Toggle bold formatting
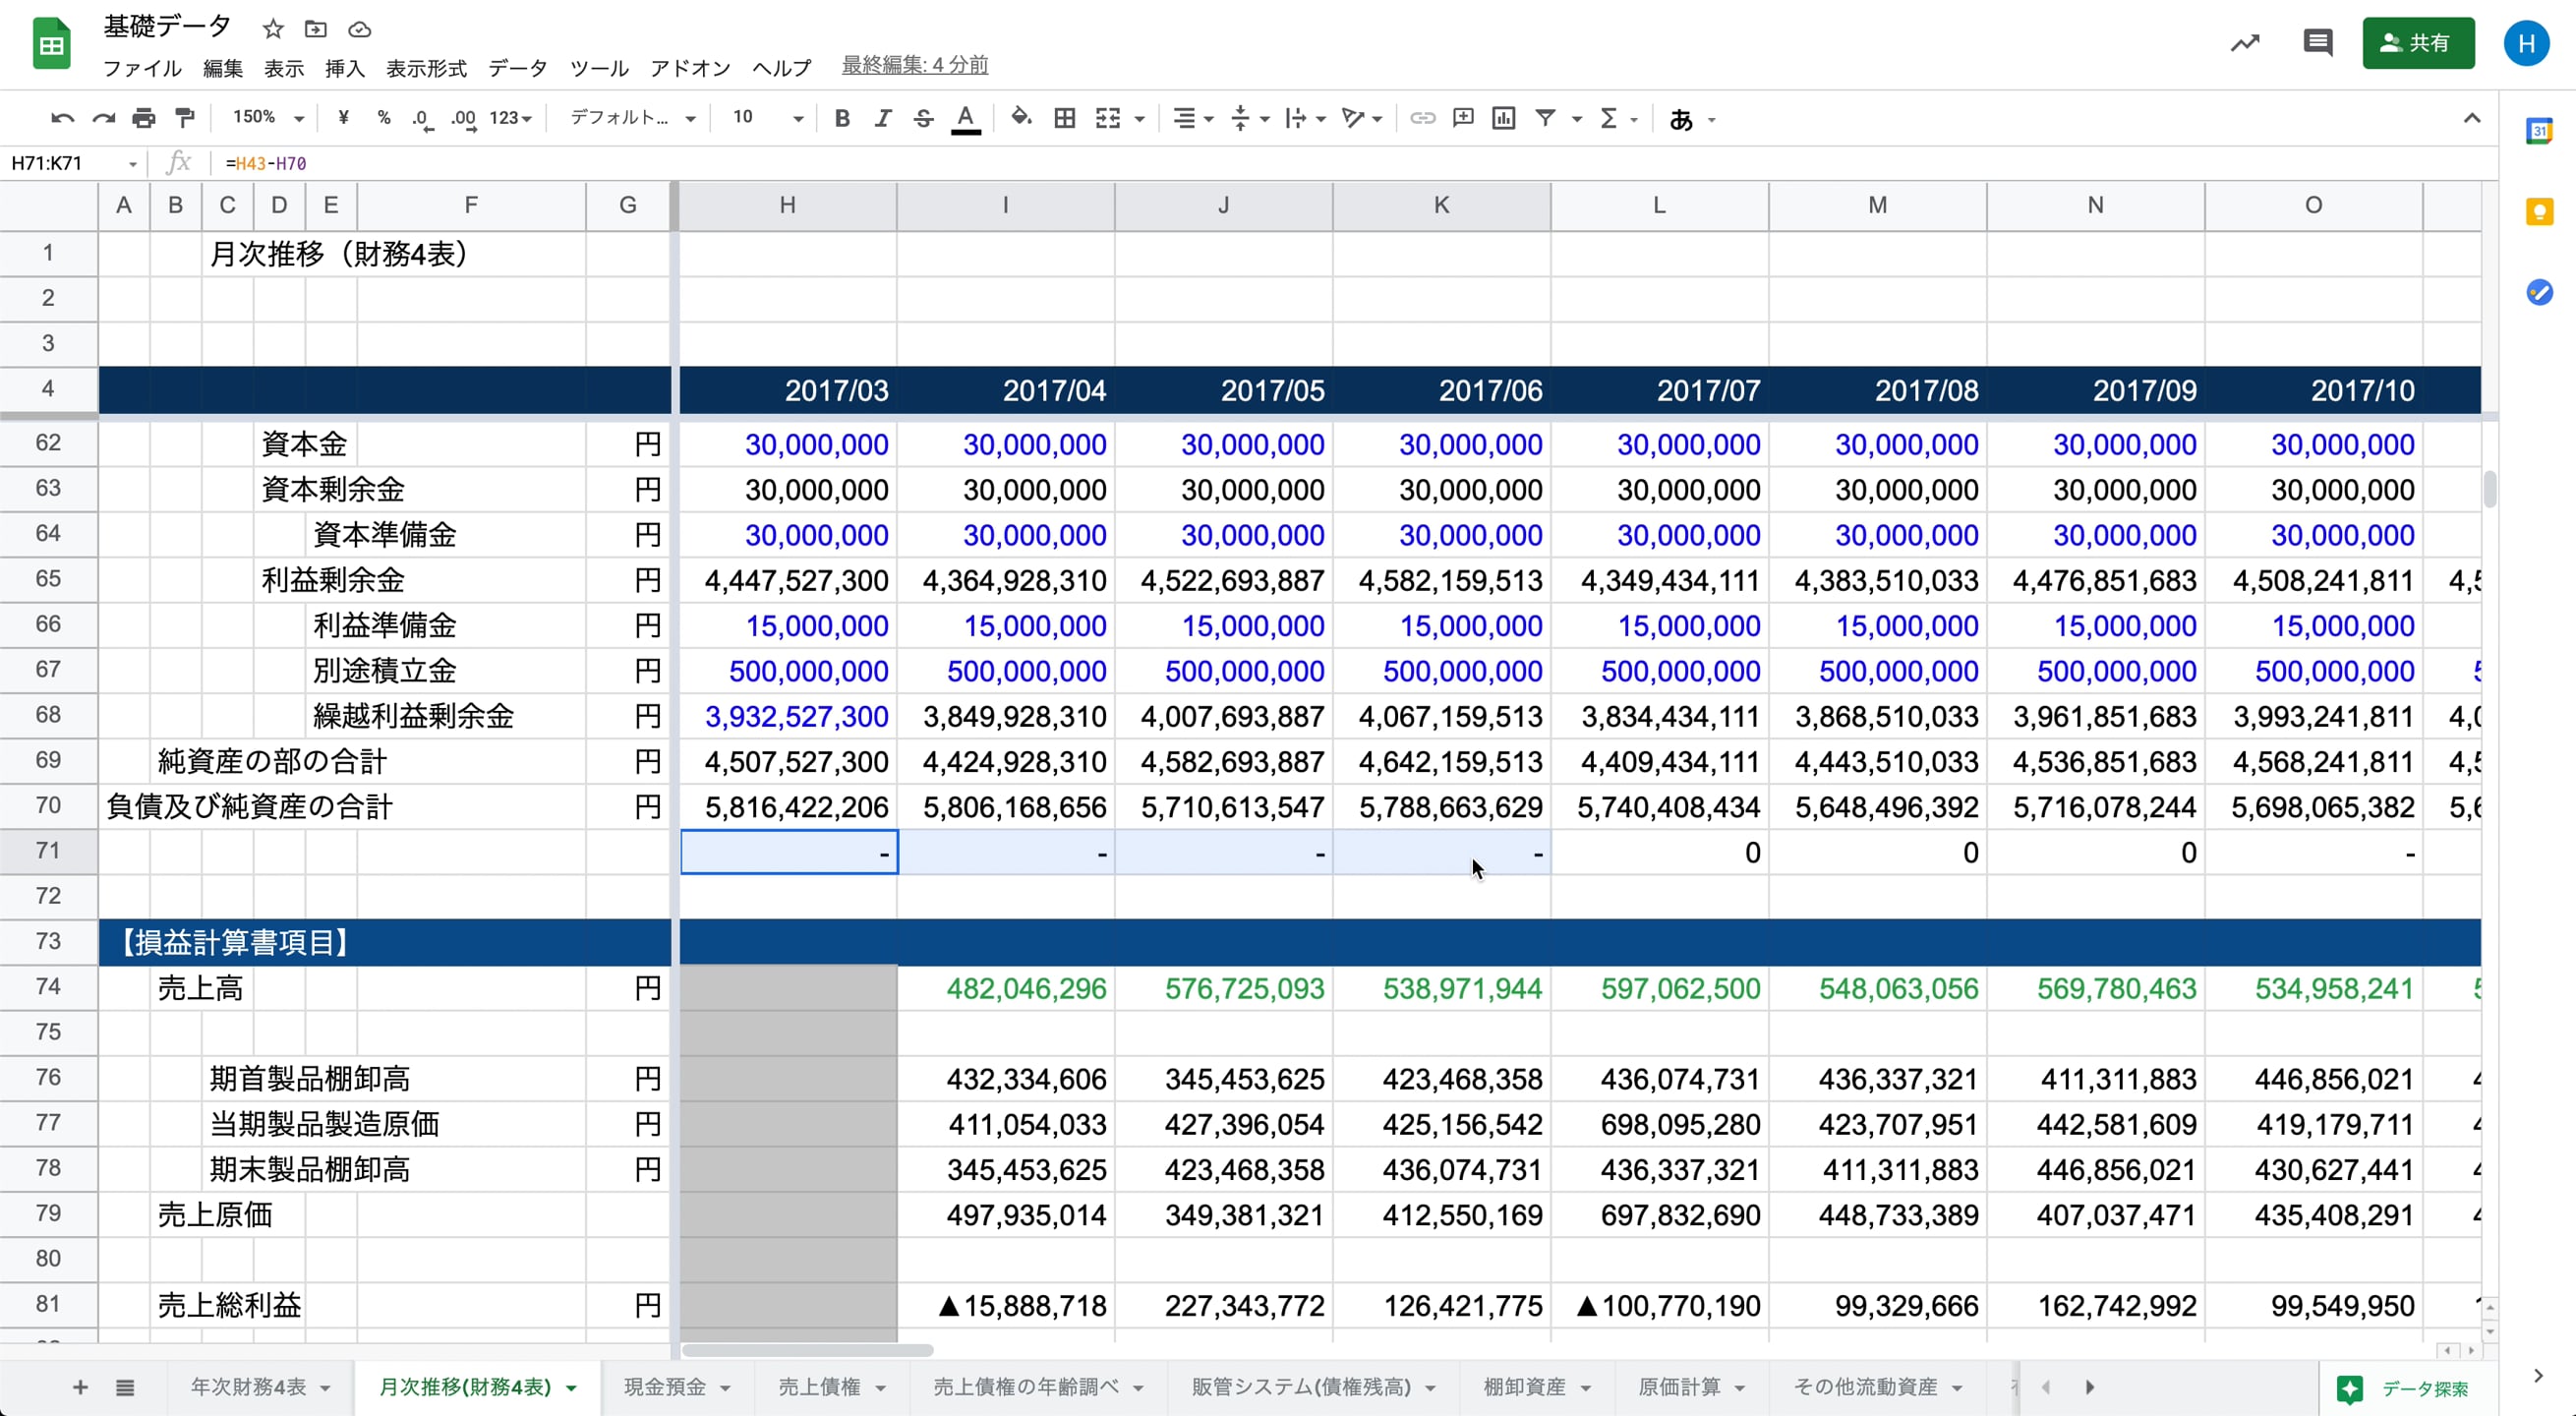The width and height of the screenshot is (2576, 1416). [x=842, y=118]
